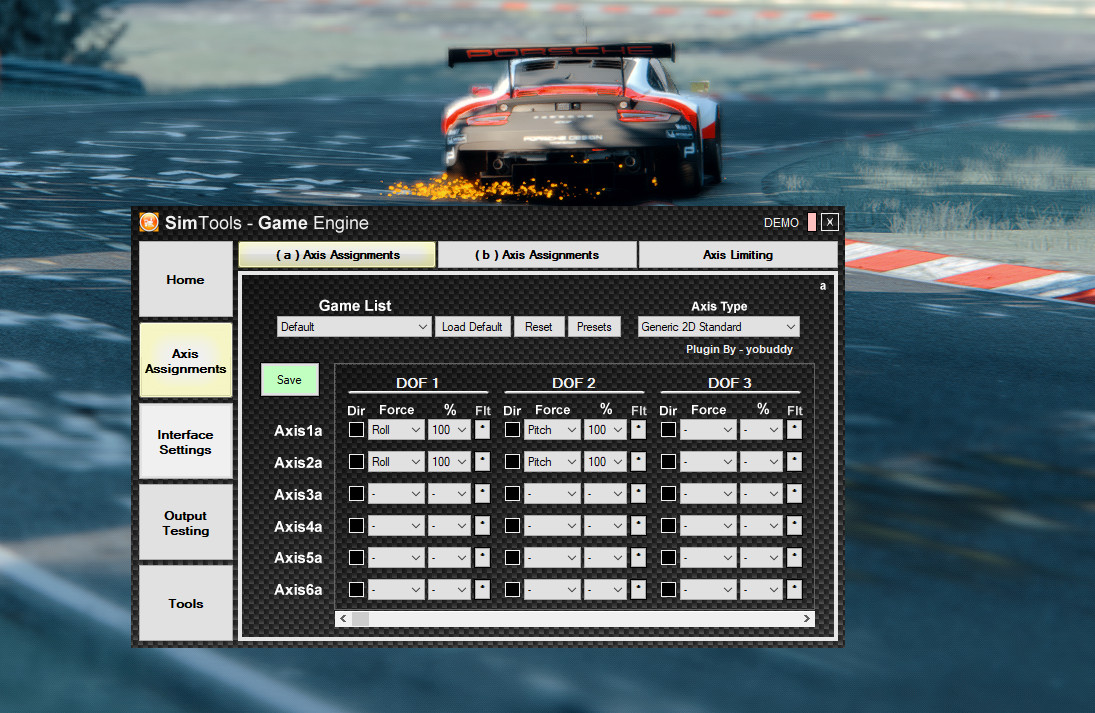This screenshot has height=713, width=1095.
Task: Open Axis1a DOF 1 percent dropdown
Action: (x=449, y=429)
